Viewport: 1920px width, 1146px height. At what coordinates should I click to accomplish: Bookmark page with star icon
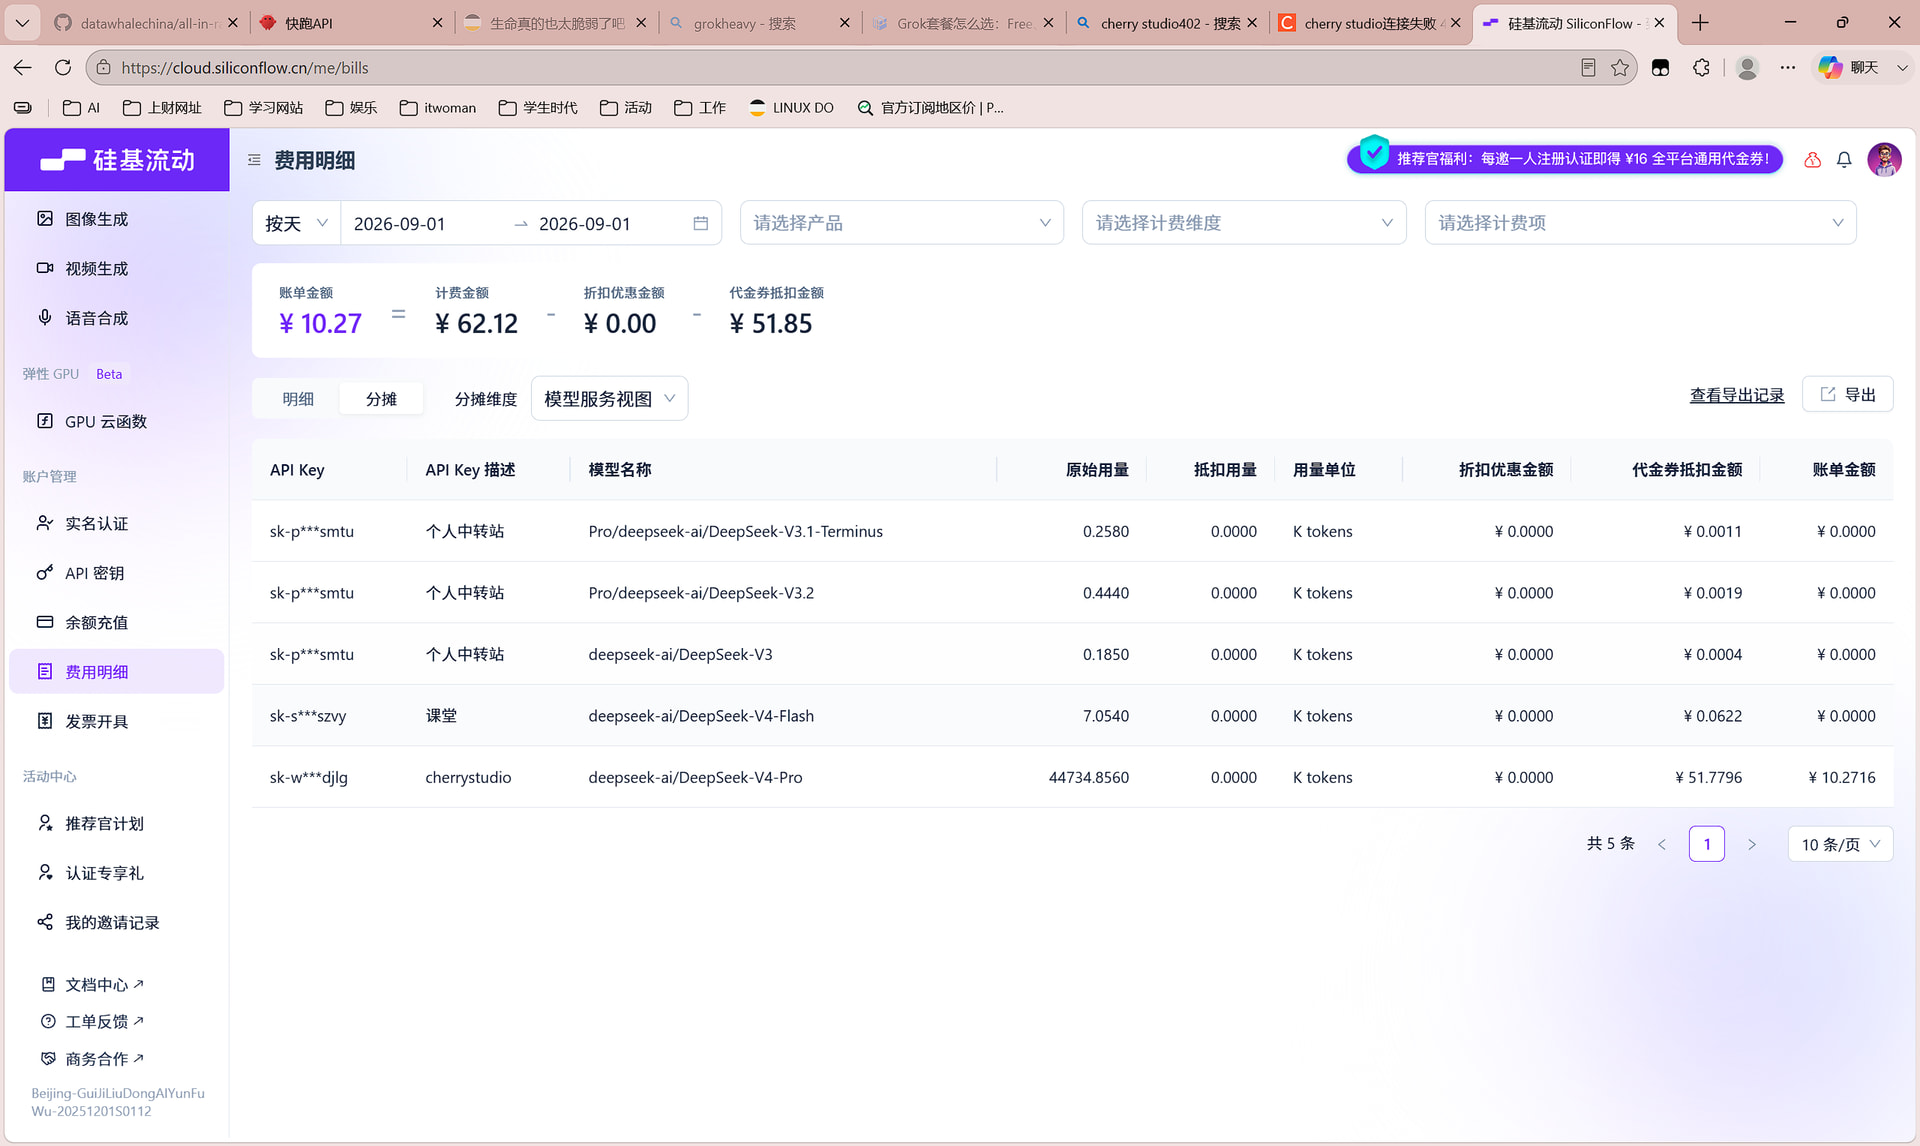coord(1620,68)
